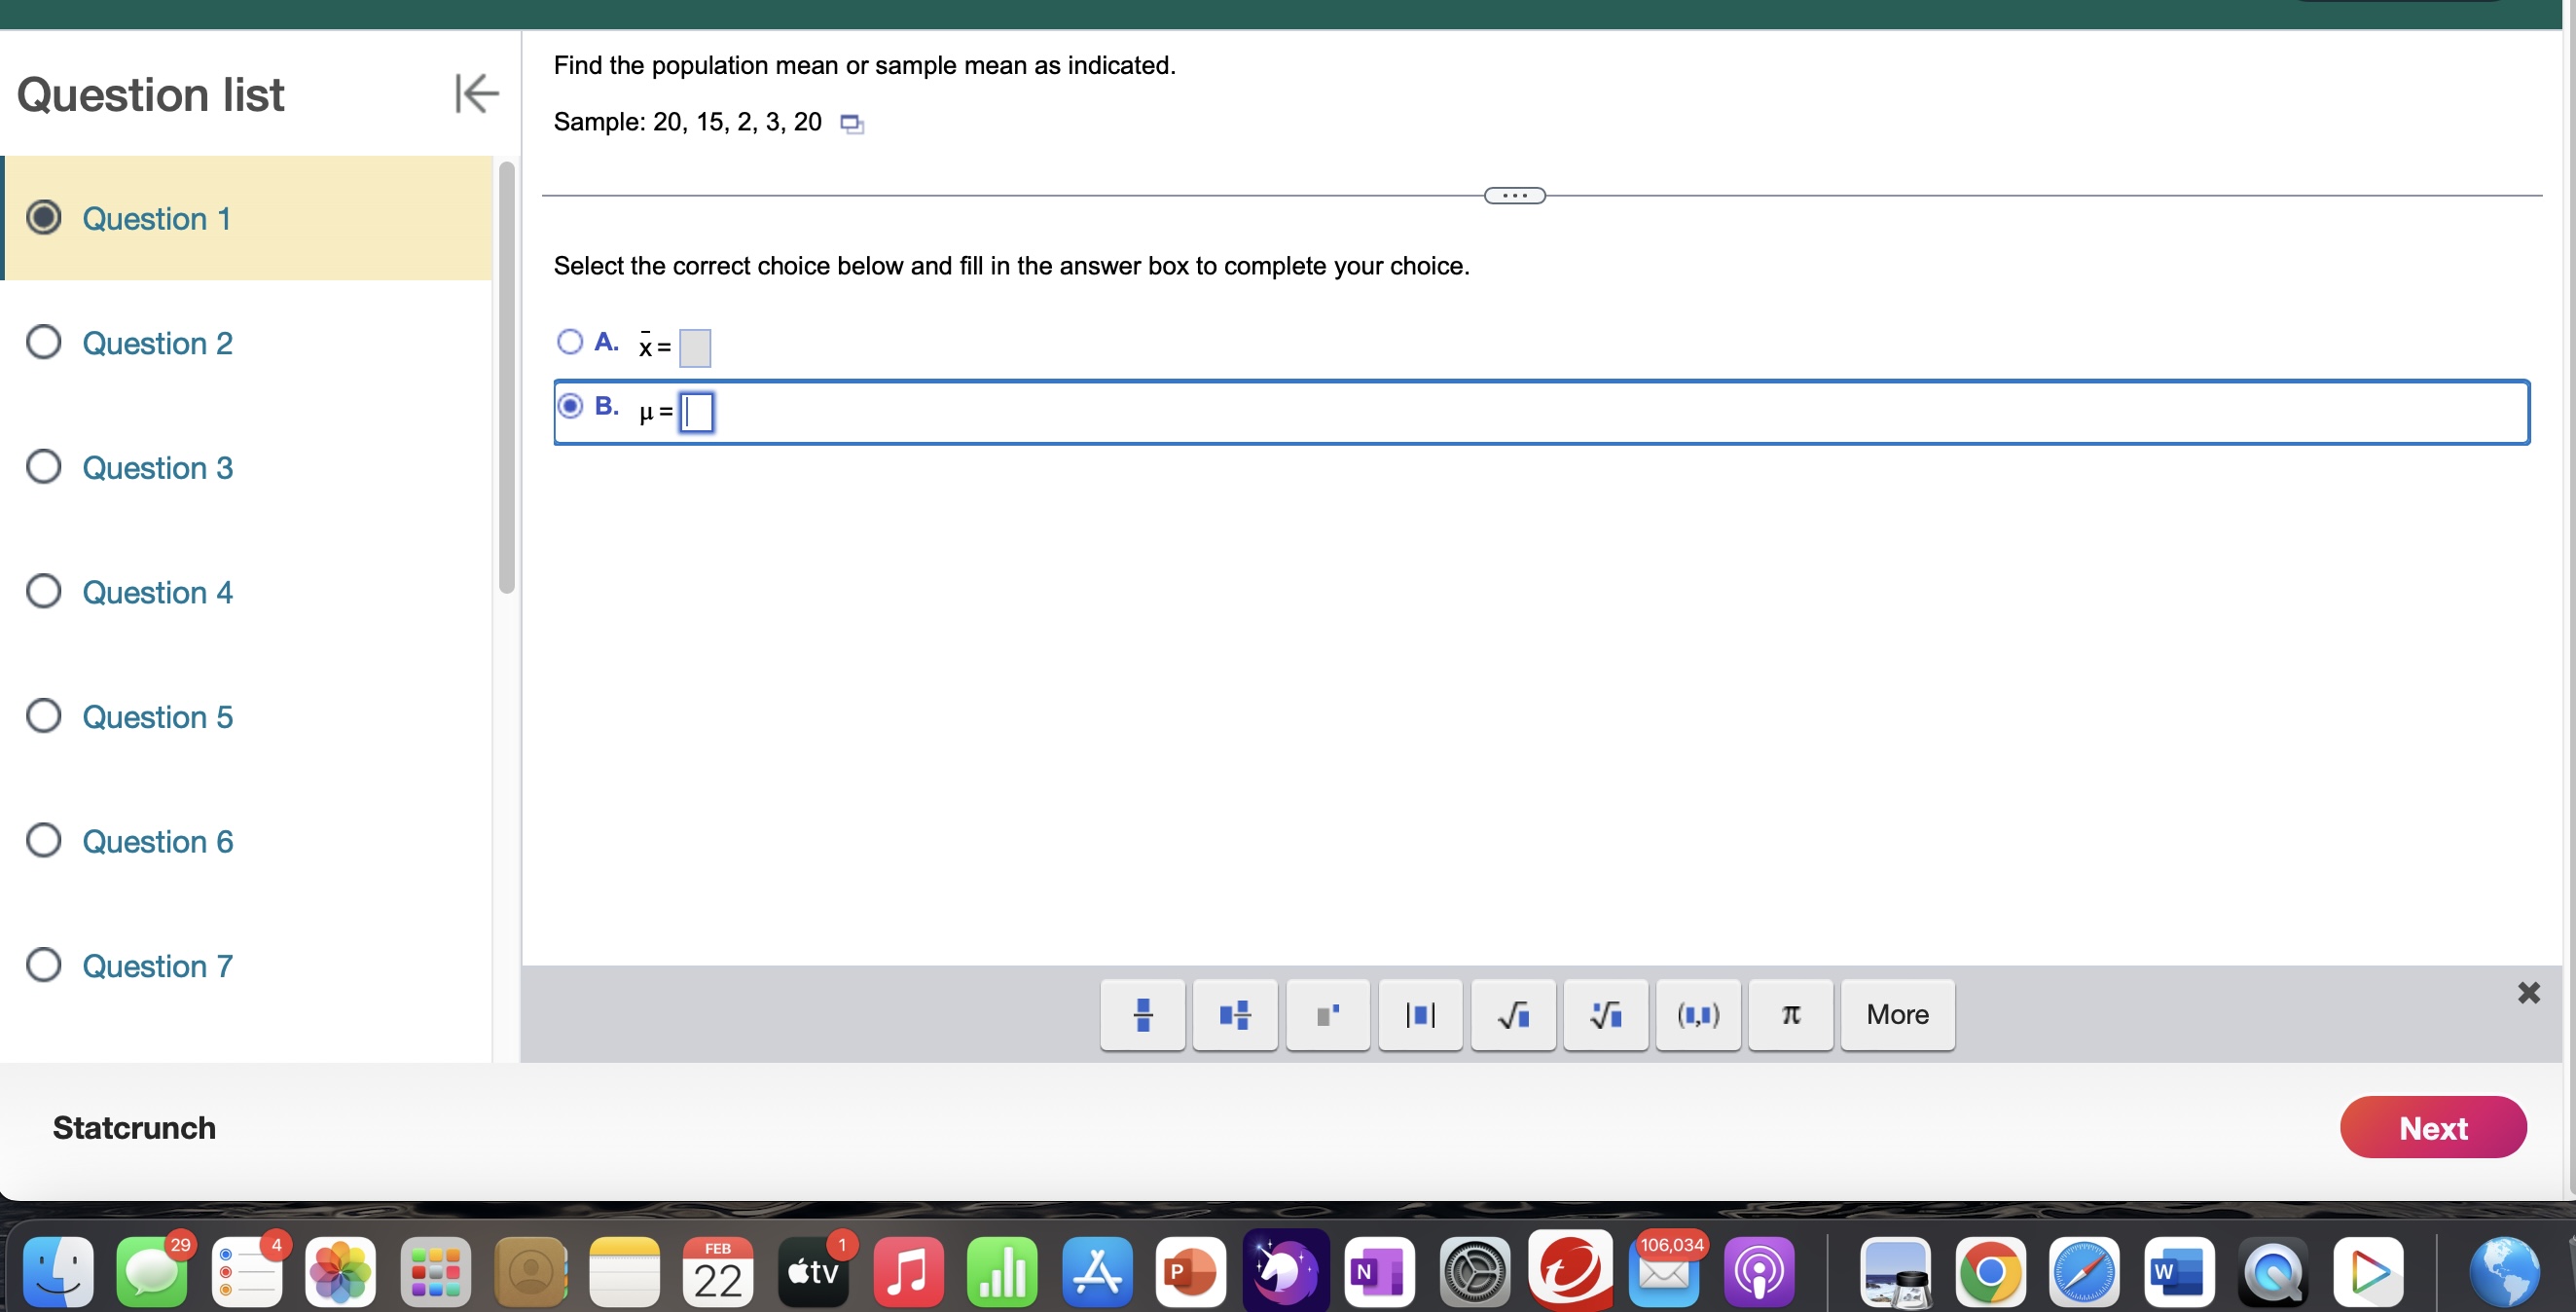Open Question 2 from the sidebar
This screenshot has height=1312, width=2576.
click(157, 343)
